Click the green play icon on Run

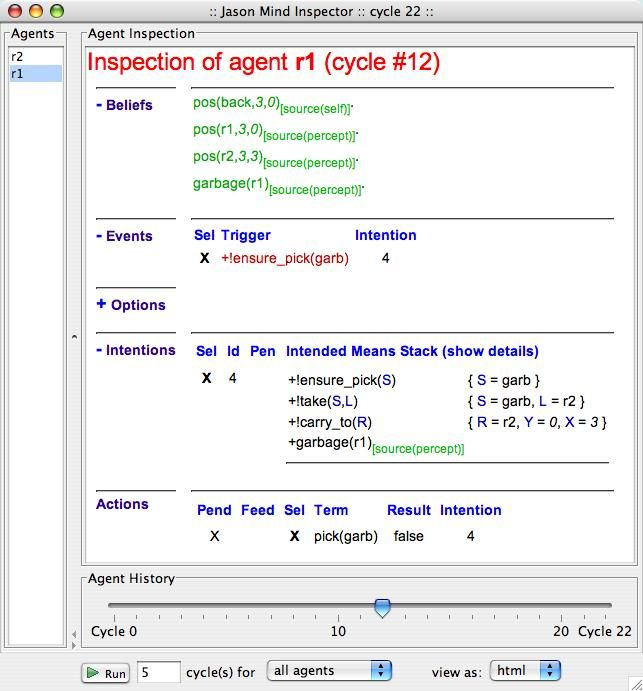[92, 672]
